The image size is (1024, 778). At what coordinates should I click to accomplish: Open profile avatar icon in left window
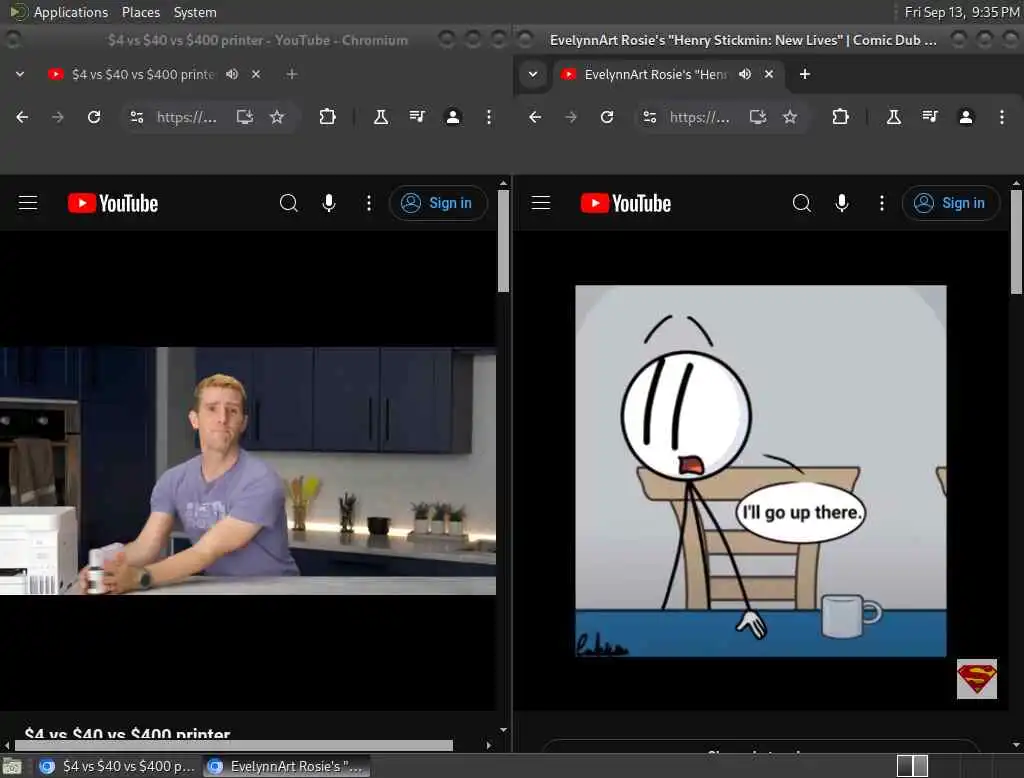click(x=453, y=117)
